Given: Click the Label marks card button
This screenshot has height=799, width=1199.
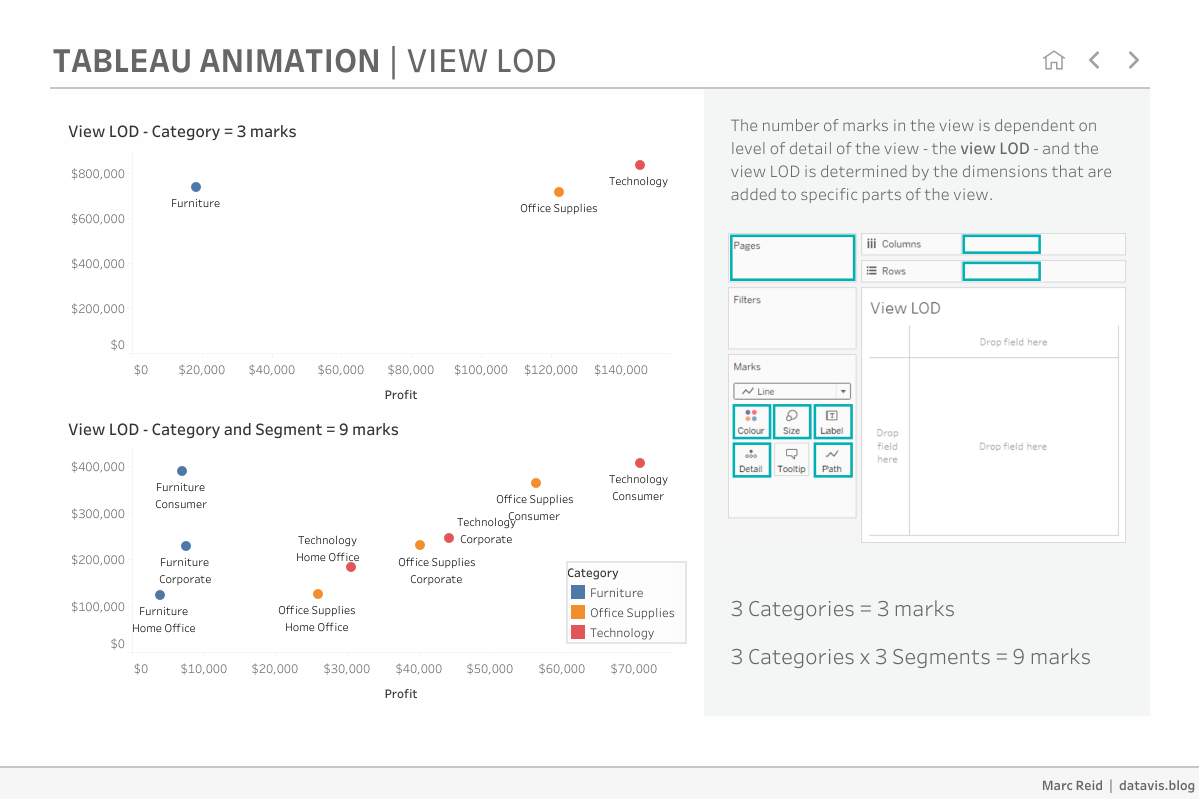Looking at the screenshot, I should tap(832, 422).
